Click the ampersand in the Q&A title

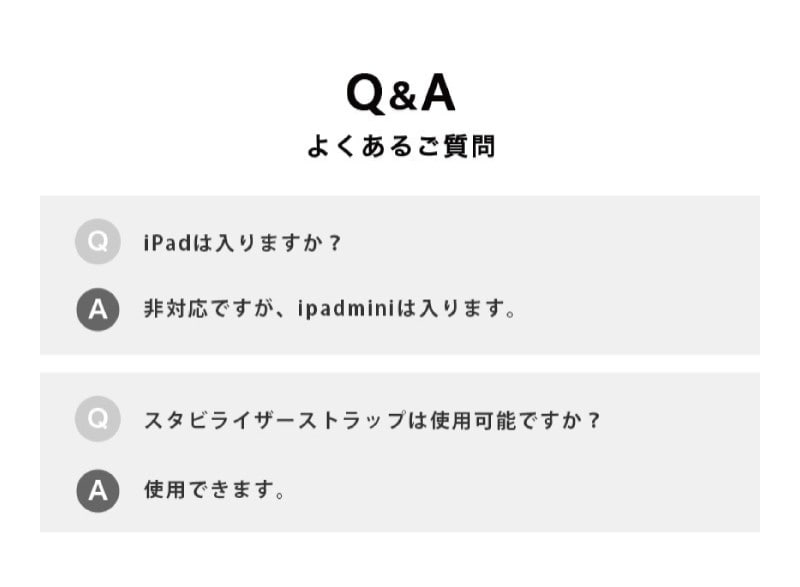coord(400,97)
